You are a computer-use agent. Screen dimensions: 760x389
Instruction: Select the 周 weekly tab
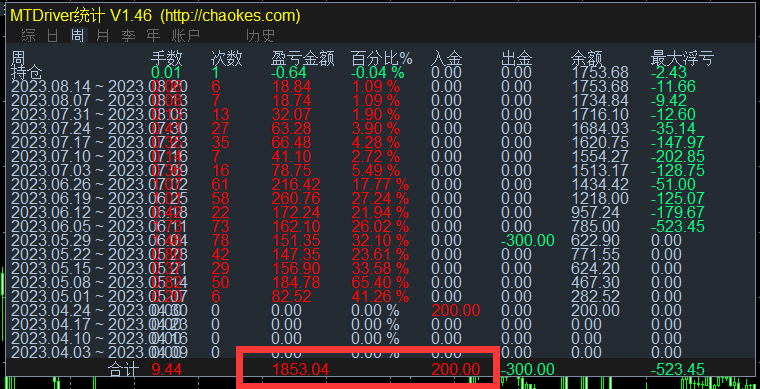tap(78, 36)
